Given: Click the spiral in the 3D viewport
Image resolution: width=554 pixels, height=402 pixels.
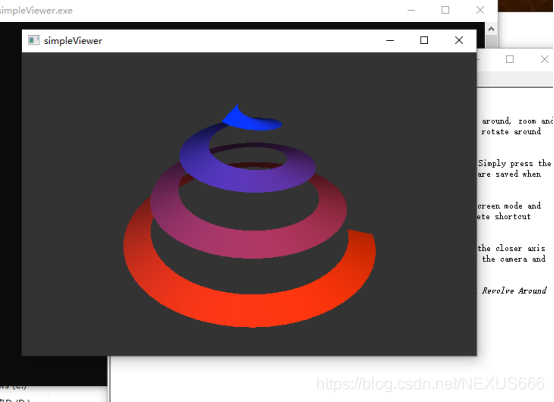Looking at the screenshot, I should pos(249,217).
